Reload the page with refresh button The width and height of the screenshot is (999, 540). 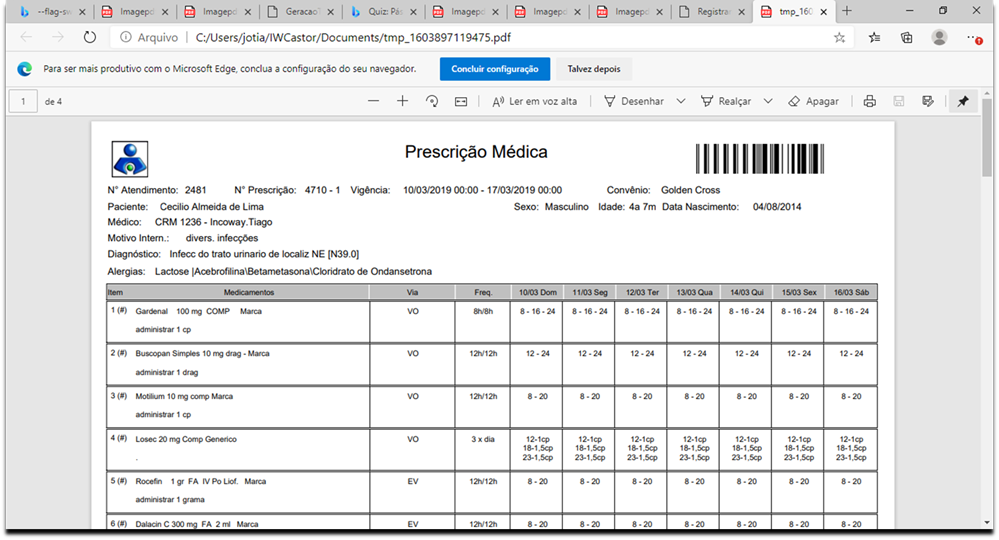[90, 37]
